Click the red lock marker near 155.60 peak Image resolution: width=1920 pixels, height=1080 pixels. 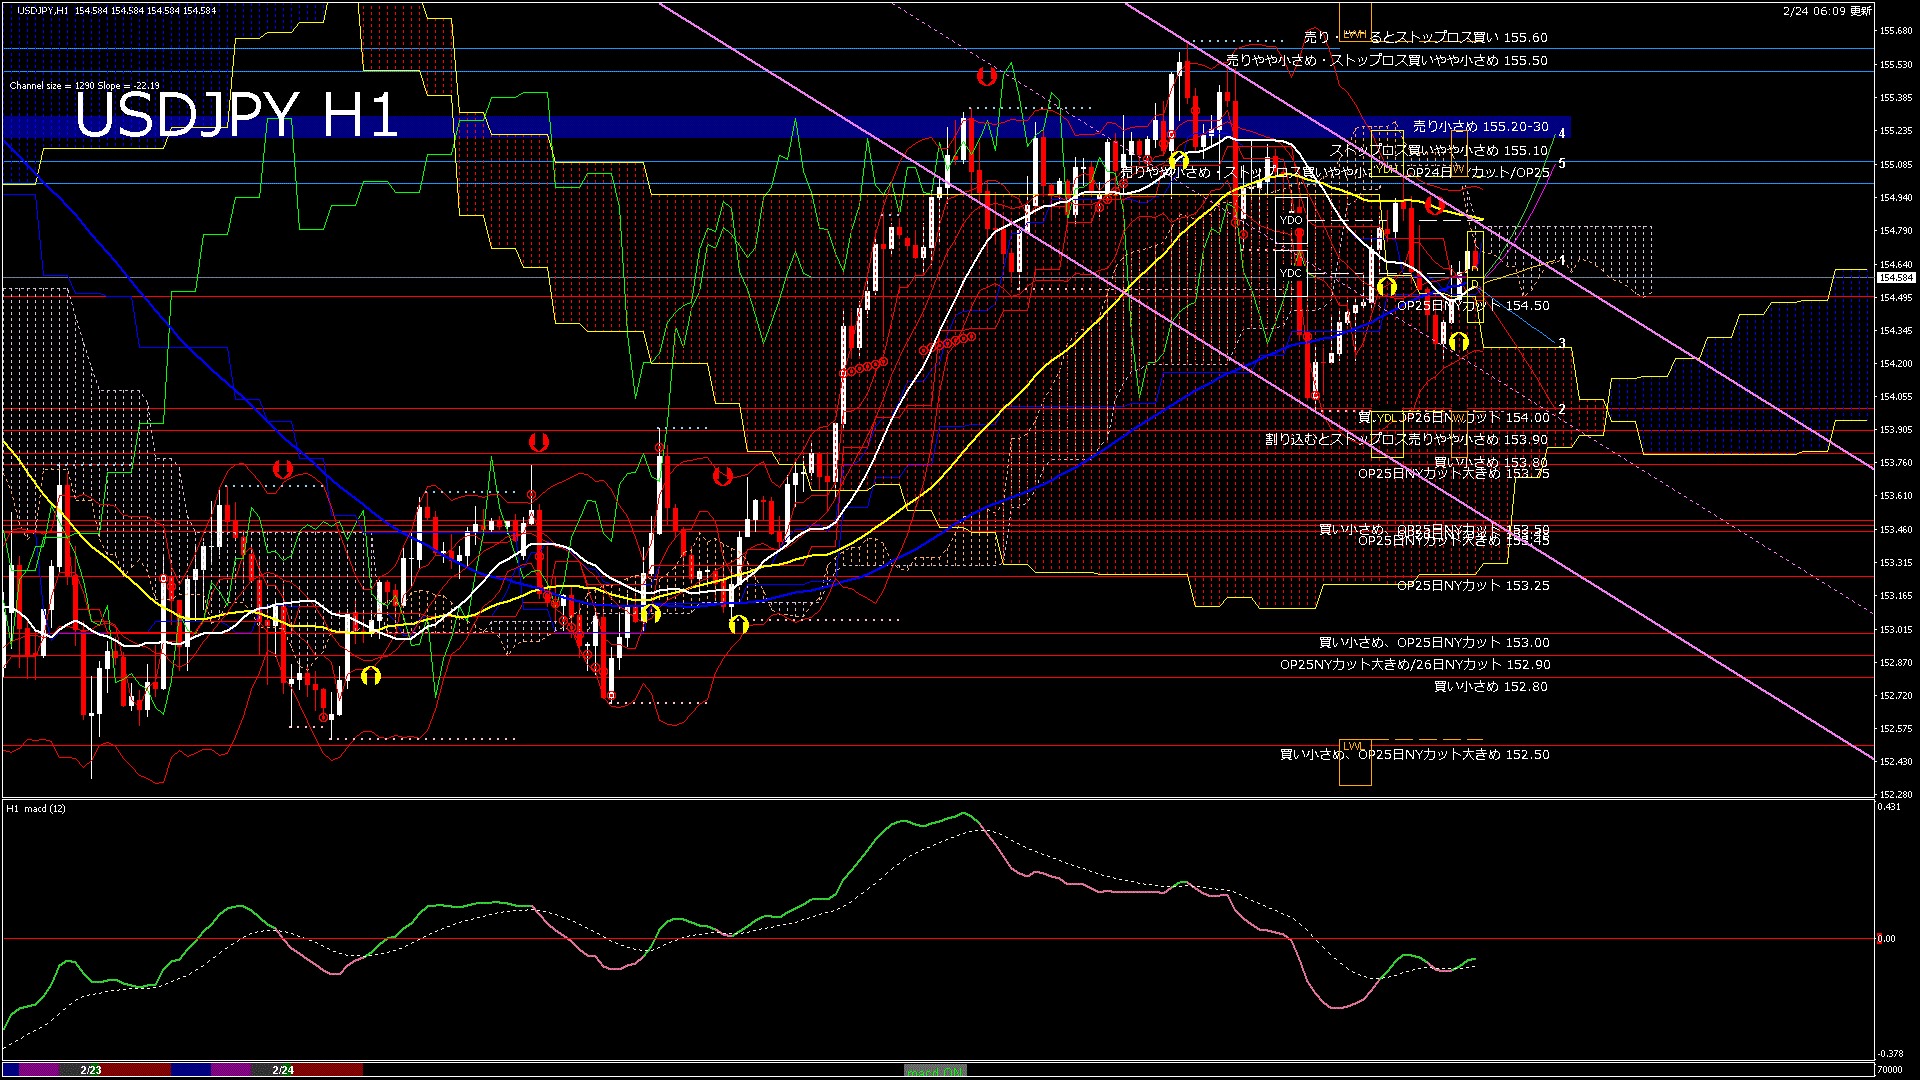pos(988,77)
